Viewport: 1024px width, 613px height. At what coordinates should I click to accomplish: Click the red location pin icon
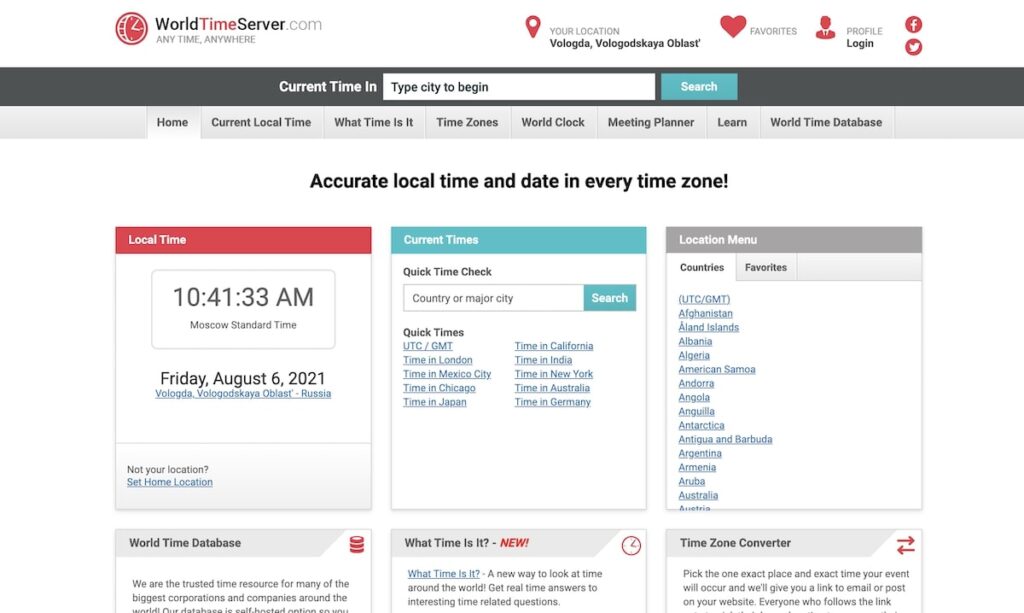click(x=533, y=27)
